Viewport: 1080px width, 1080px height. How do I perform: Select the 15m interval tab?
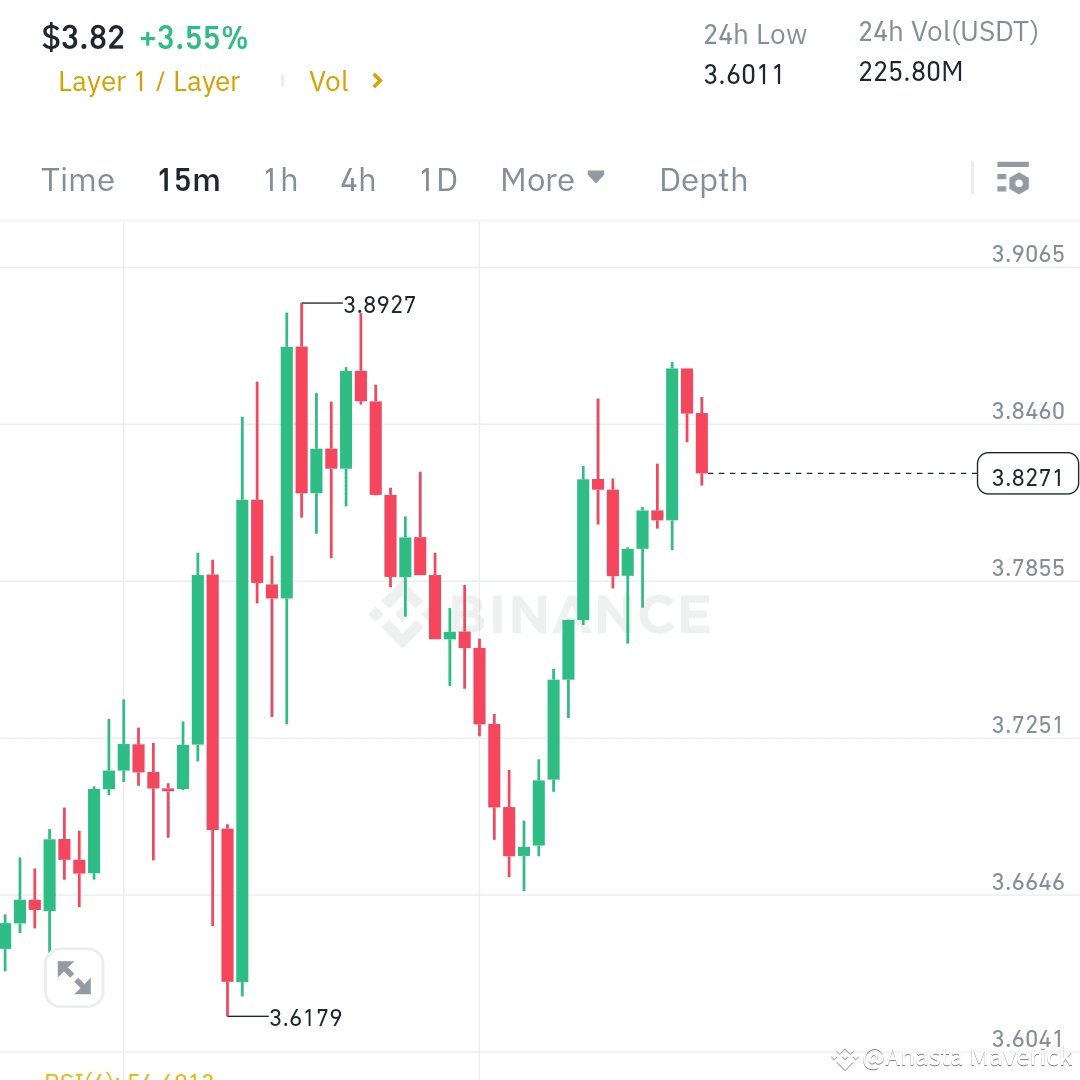(x=188, y=179)
